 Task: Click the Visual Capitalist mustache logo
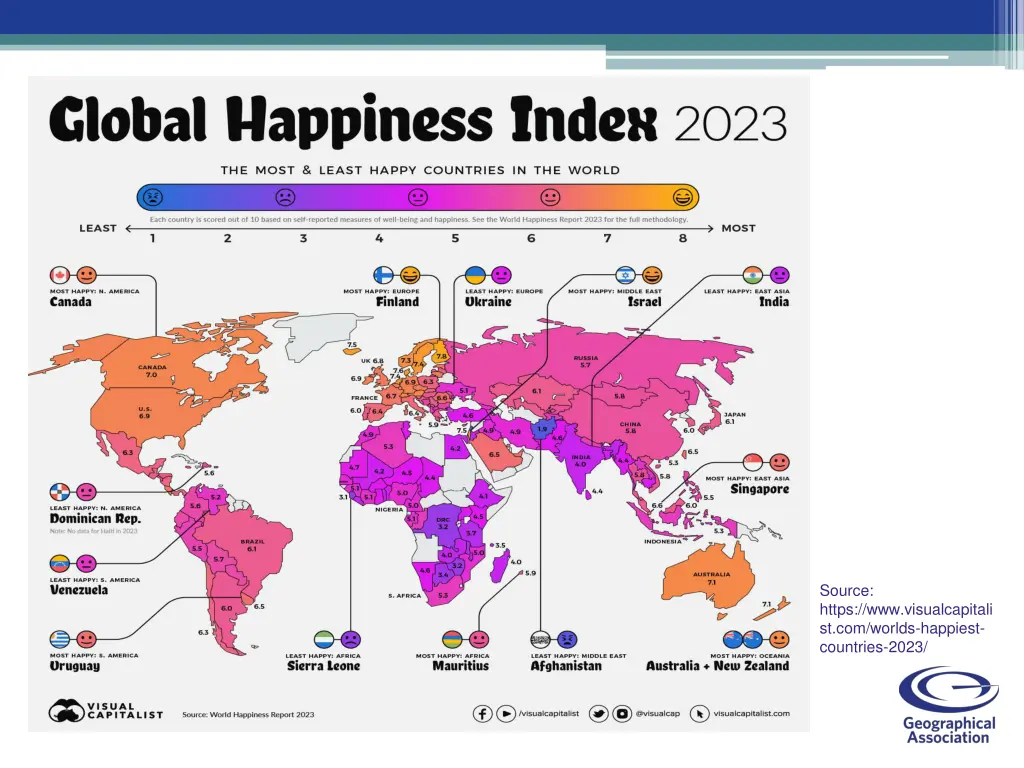coord(66,712)
